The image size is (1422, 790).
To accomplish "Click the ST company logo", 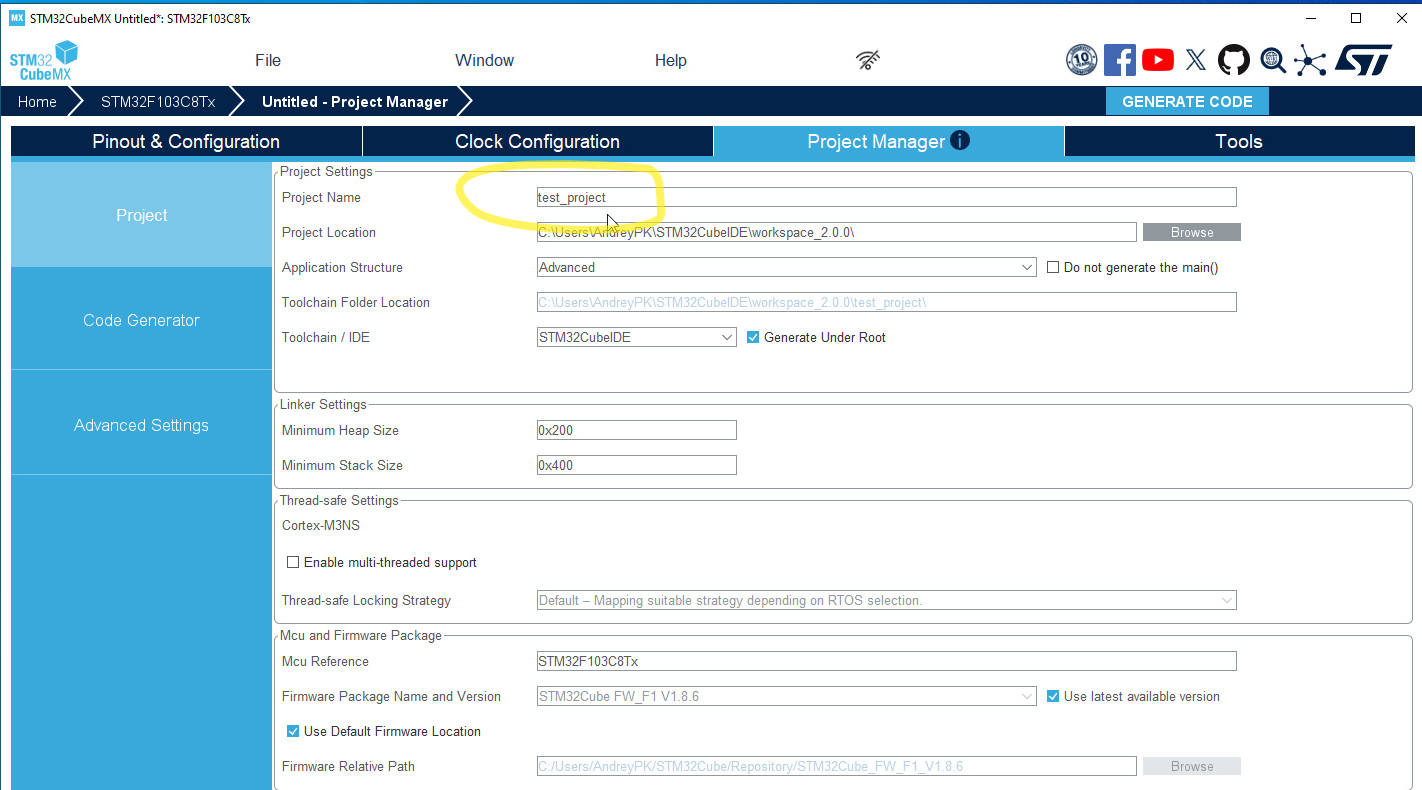I will click(1363, 60).
